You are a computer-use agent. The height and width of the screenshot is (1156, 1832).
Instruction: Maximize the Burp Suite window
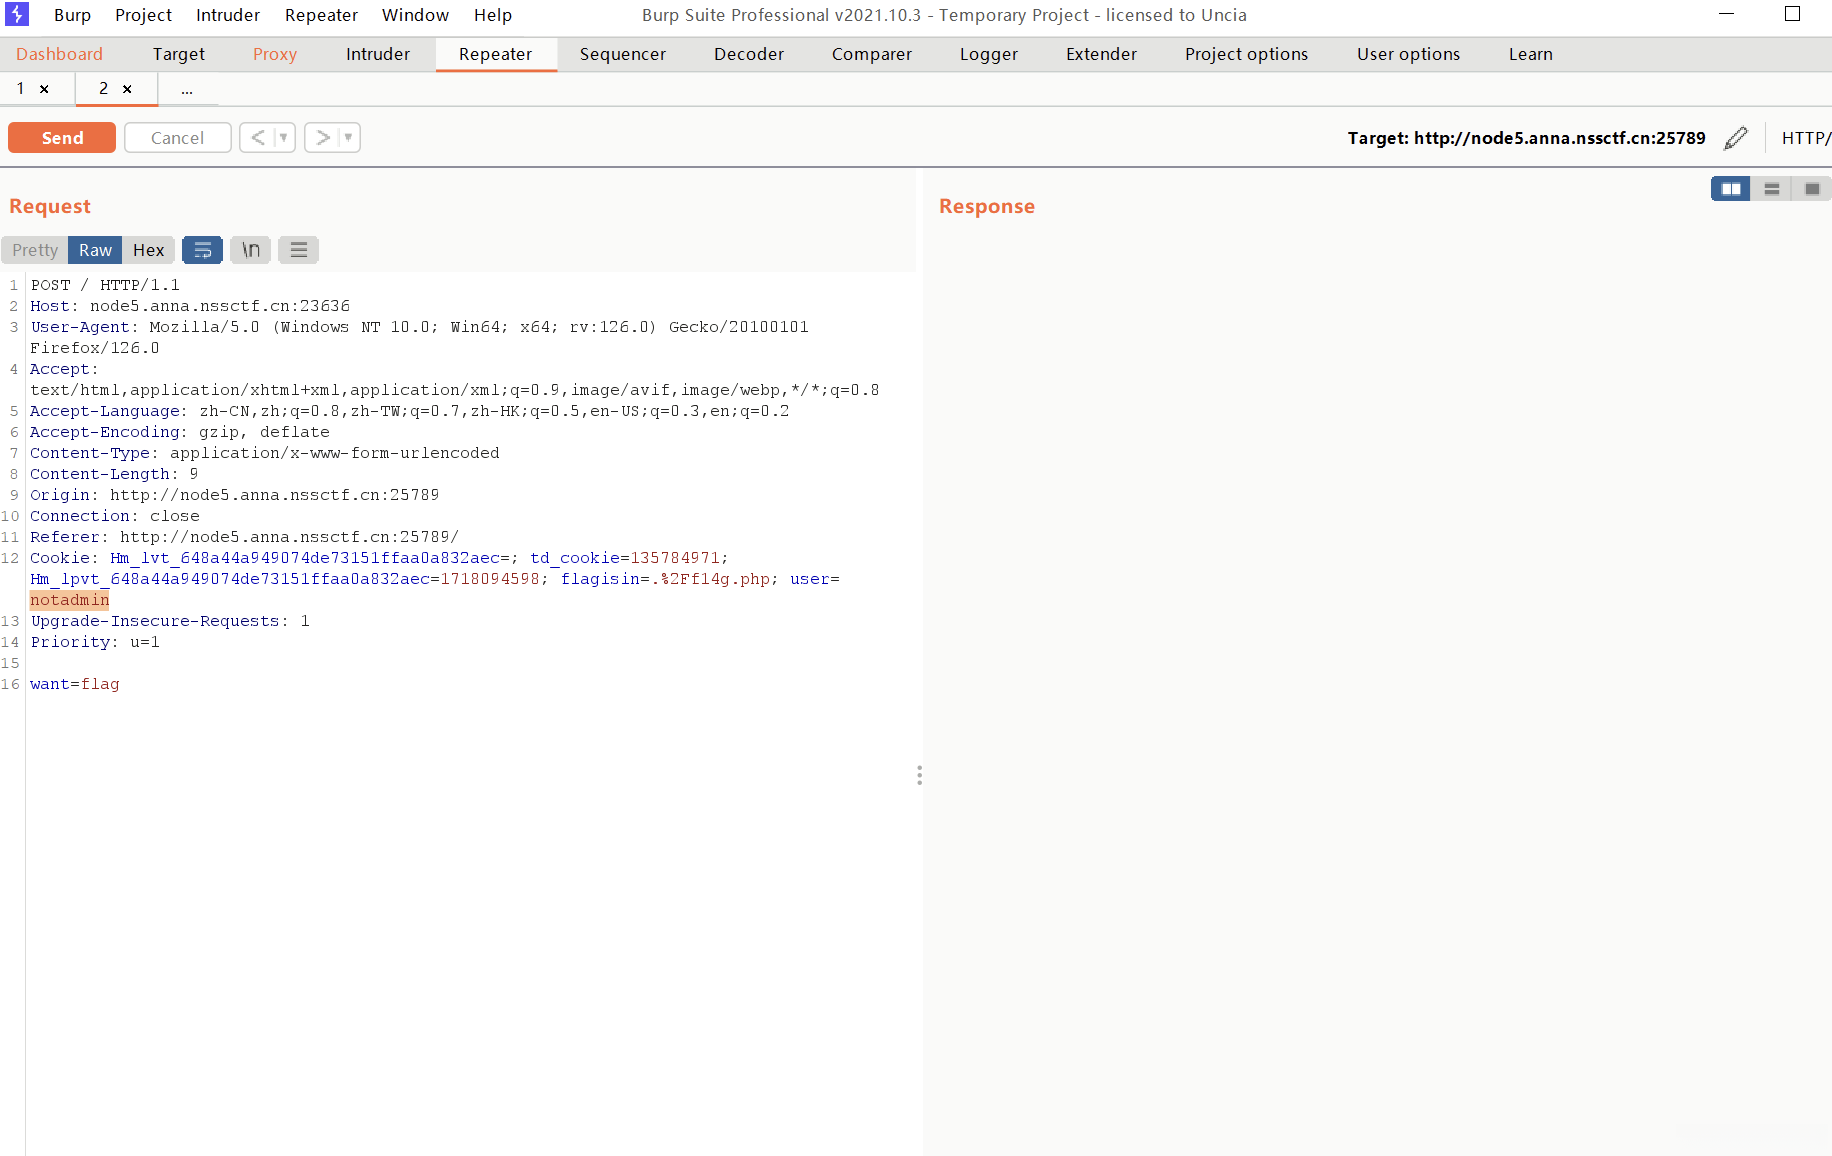pos(1792,14)
